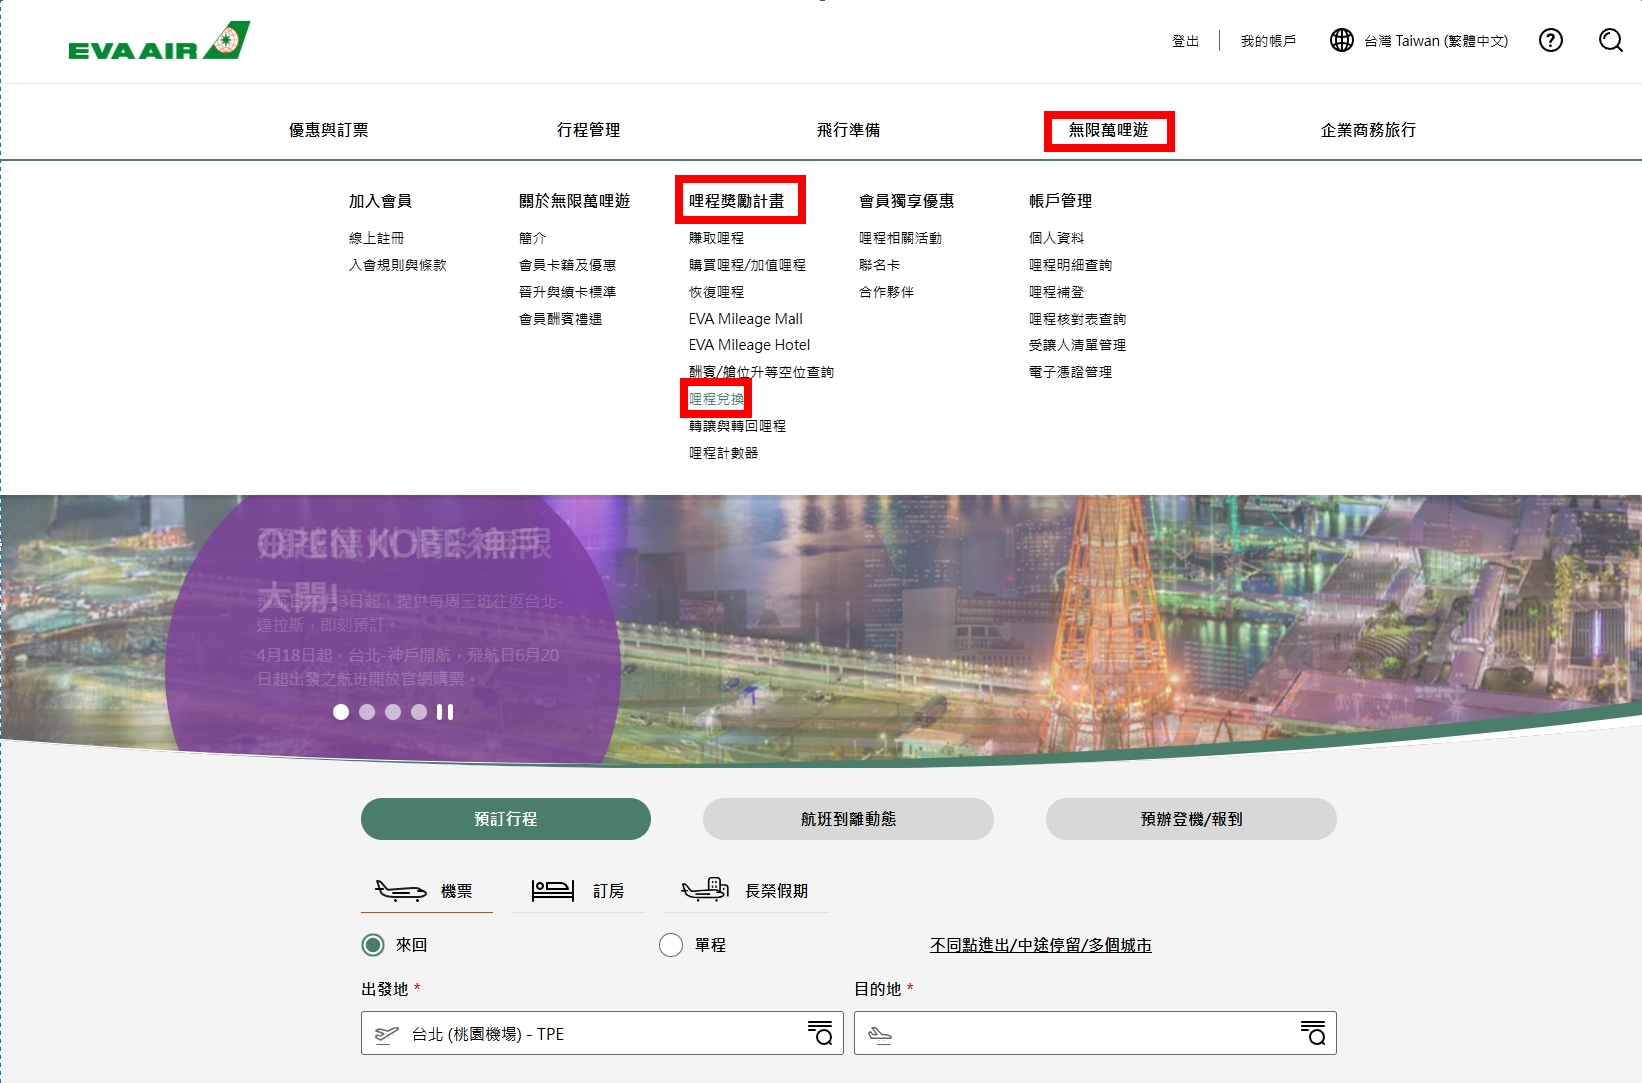Open 賺取哩程 menu item

tap(716, 238)
